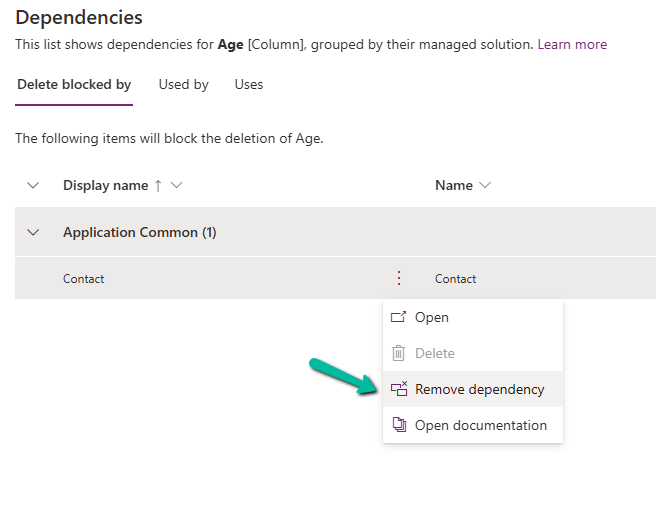Follow the Learn more link

coord(572,44)
